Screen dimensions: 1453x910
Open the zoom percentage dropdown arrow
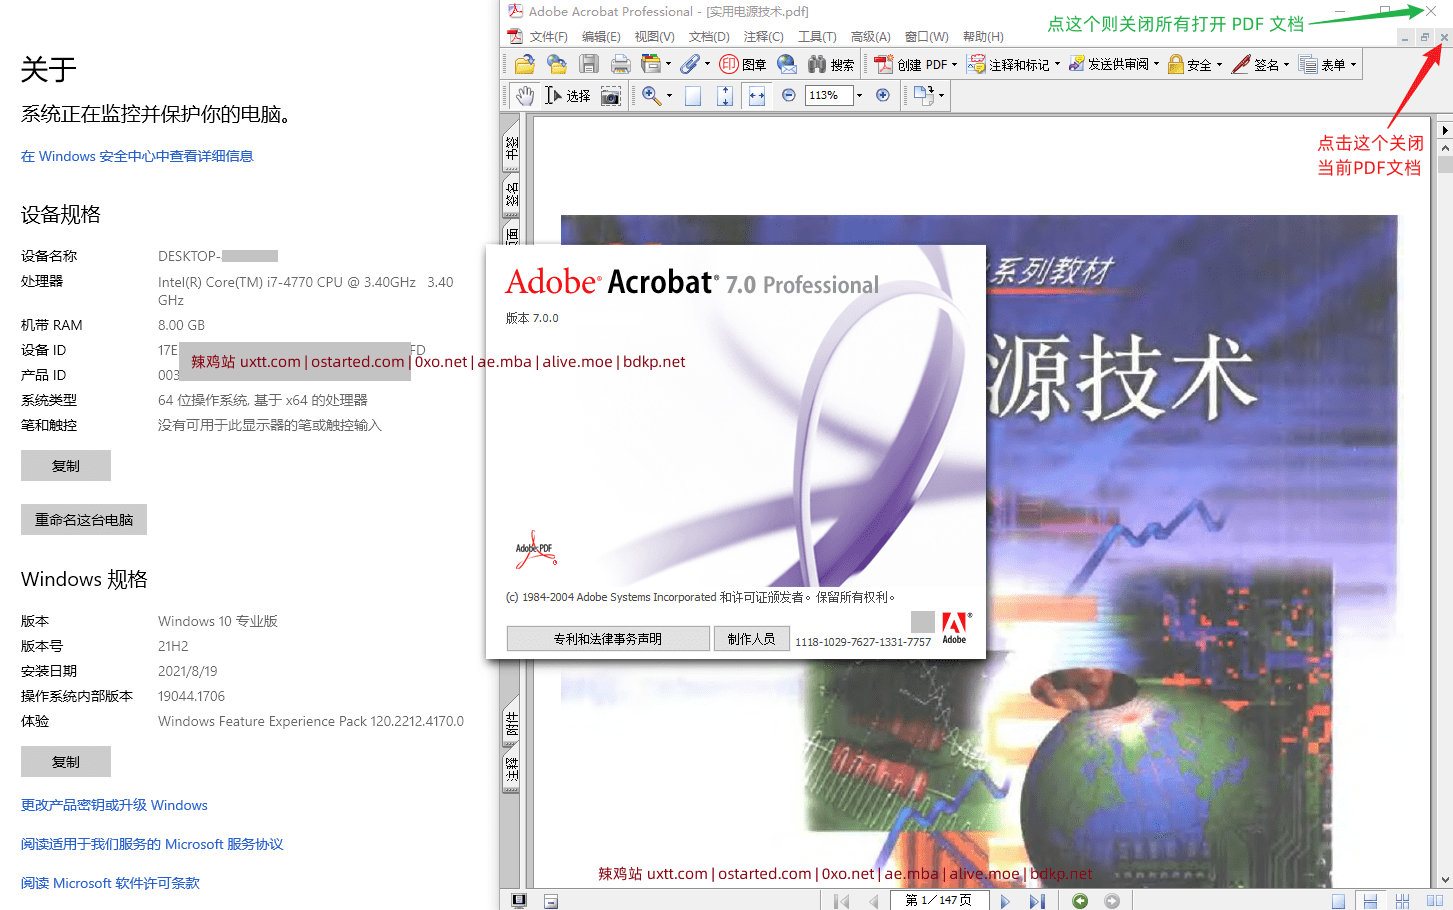pos(859,95)
